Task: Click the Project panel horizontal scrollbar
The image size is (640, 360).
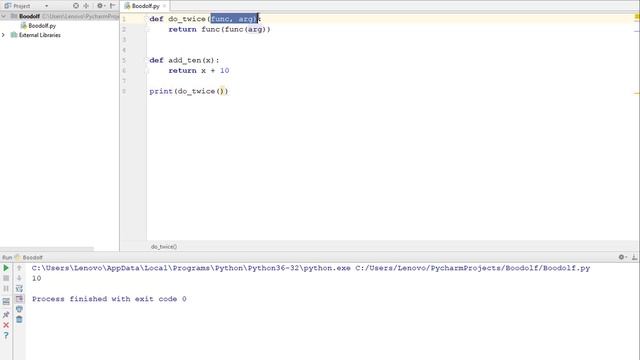Action: click(47, 249)
